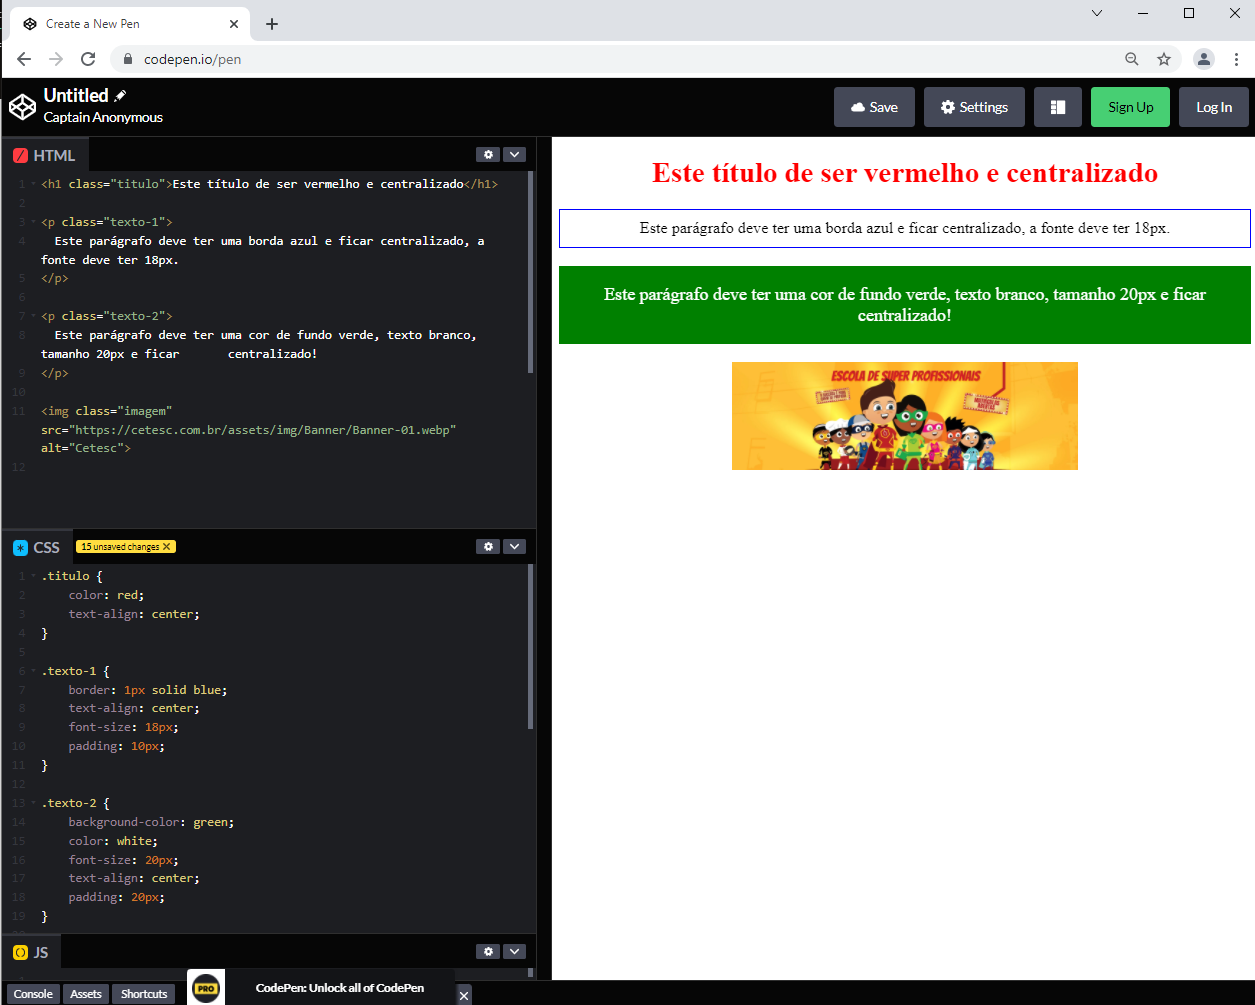The width and height of the screenshot is (1255, 1005).
Task: Click the red centered heading in preview
Action: click(905, 173)
